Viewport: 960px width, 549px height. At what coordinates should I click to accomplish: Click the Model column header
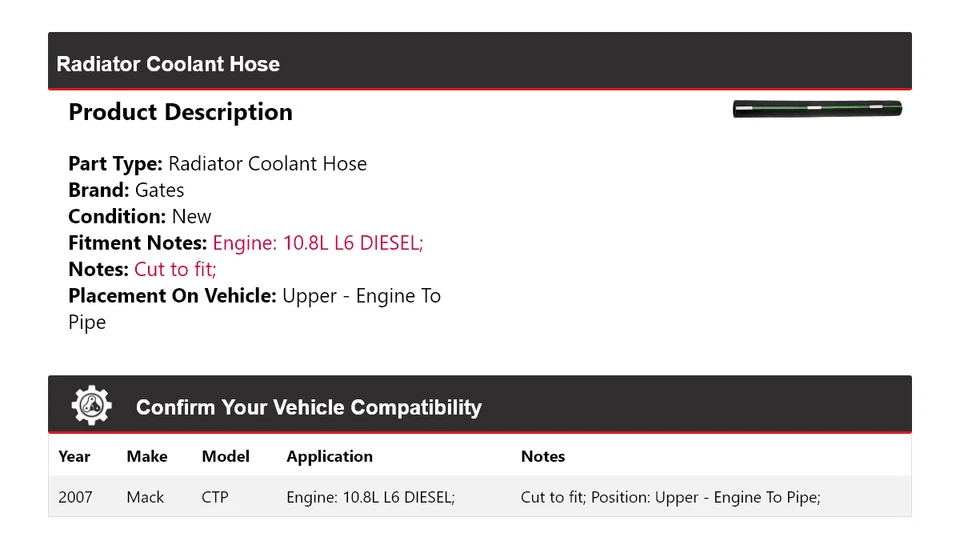tap(225, 456)
